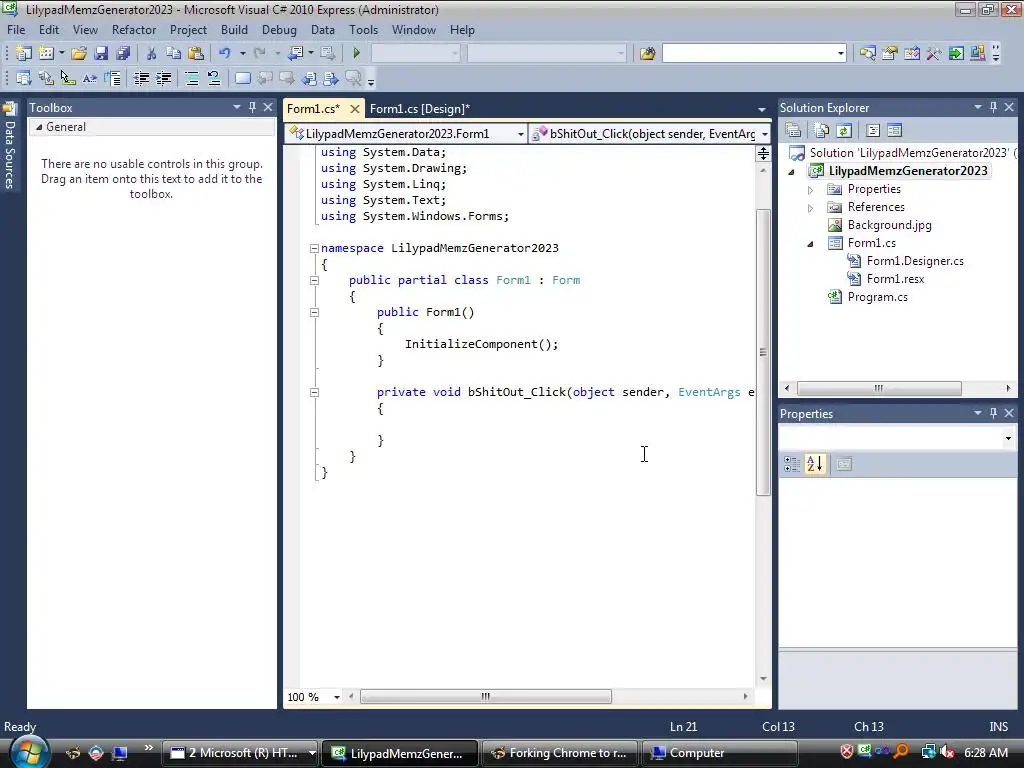1024x768 pixels.
Task: Open the Properties Window toolbar icon
Action: [x=889, y=54]
